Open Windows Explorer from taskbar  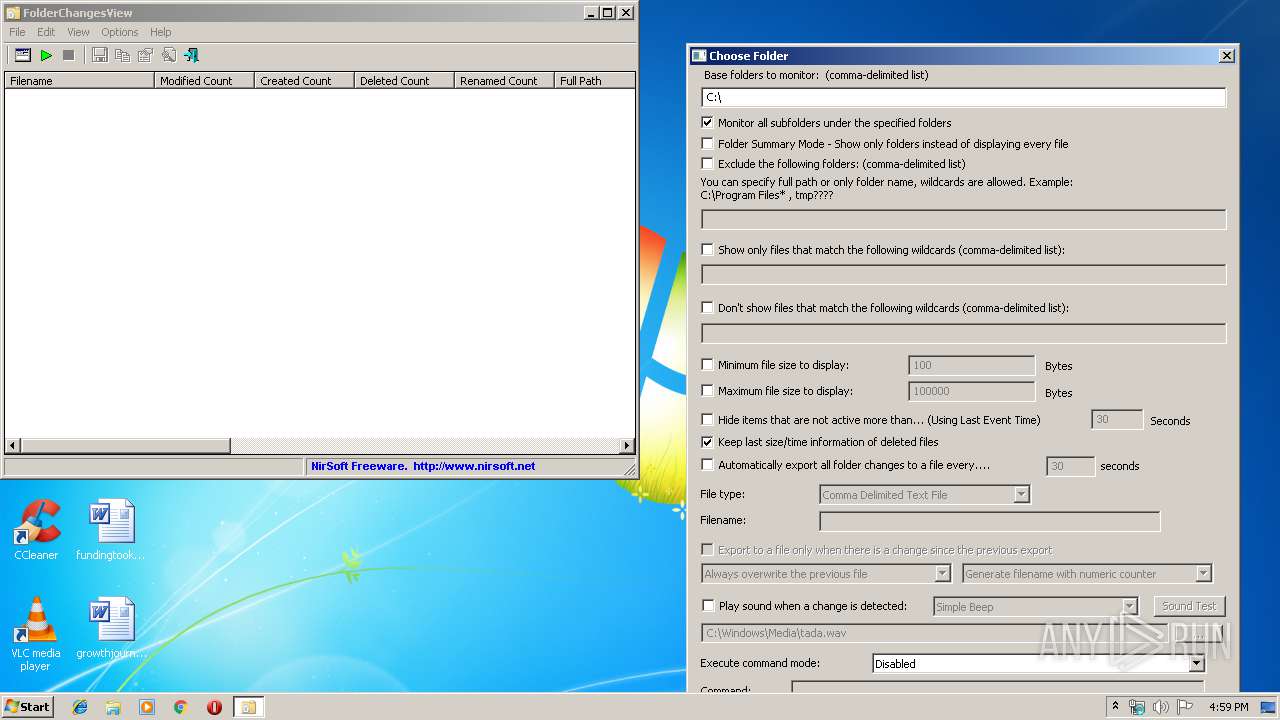click(113, 707)
